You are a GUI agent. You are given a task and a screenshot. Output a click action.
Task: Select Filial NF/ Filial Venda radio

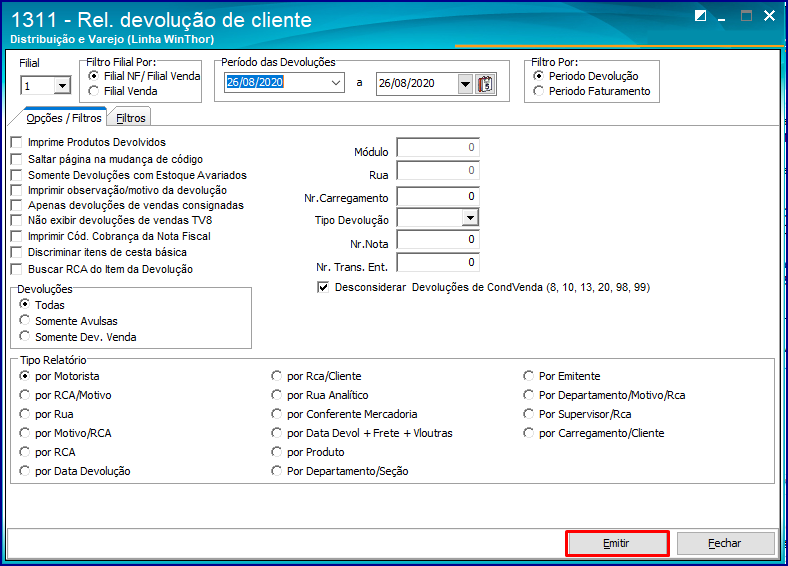coord(93,76)
